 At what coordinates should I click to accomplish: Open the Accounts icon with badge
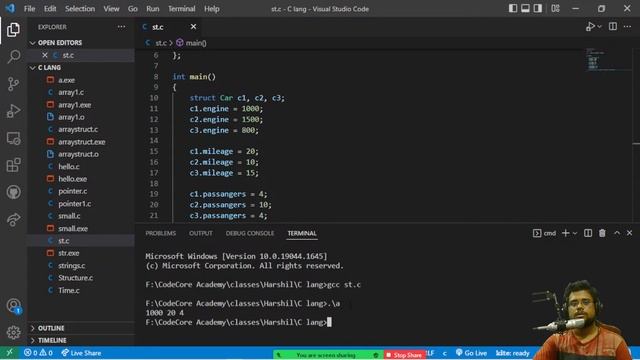click(13, 306)
